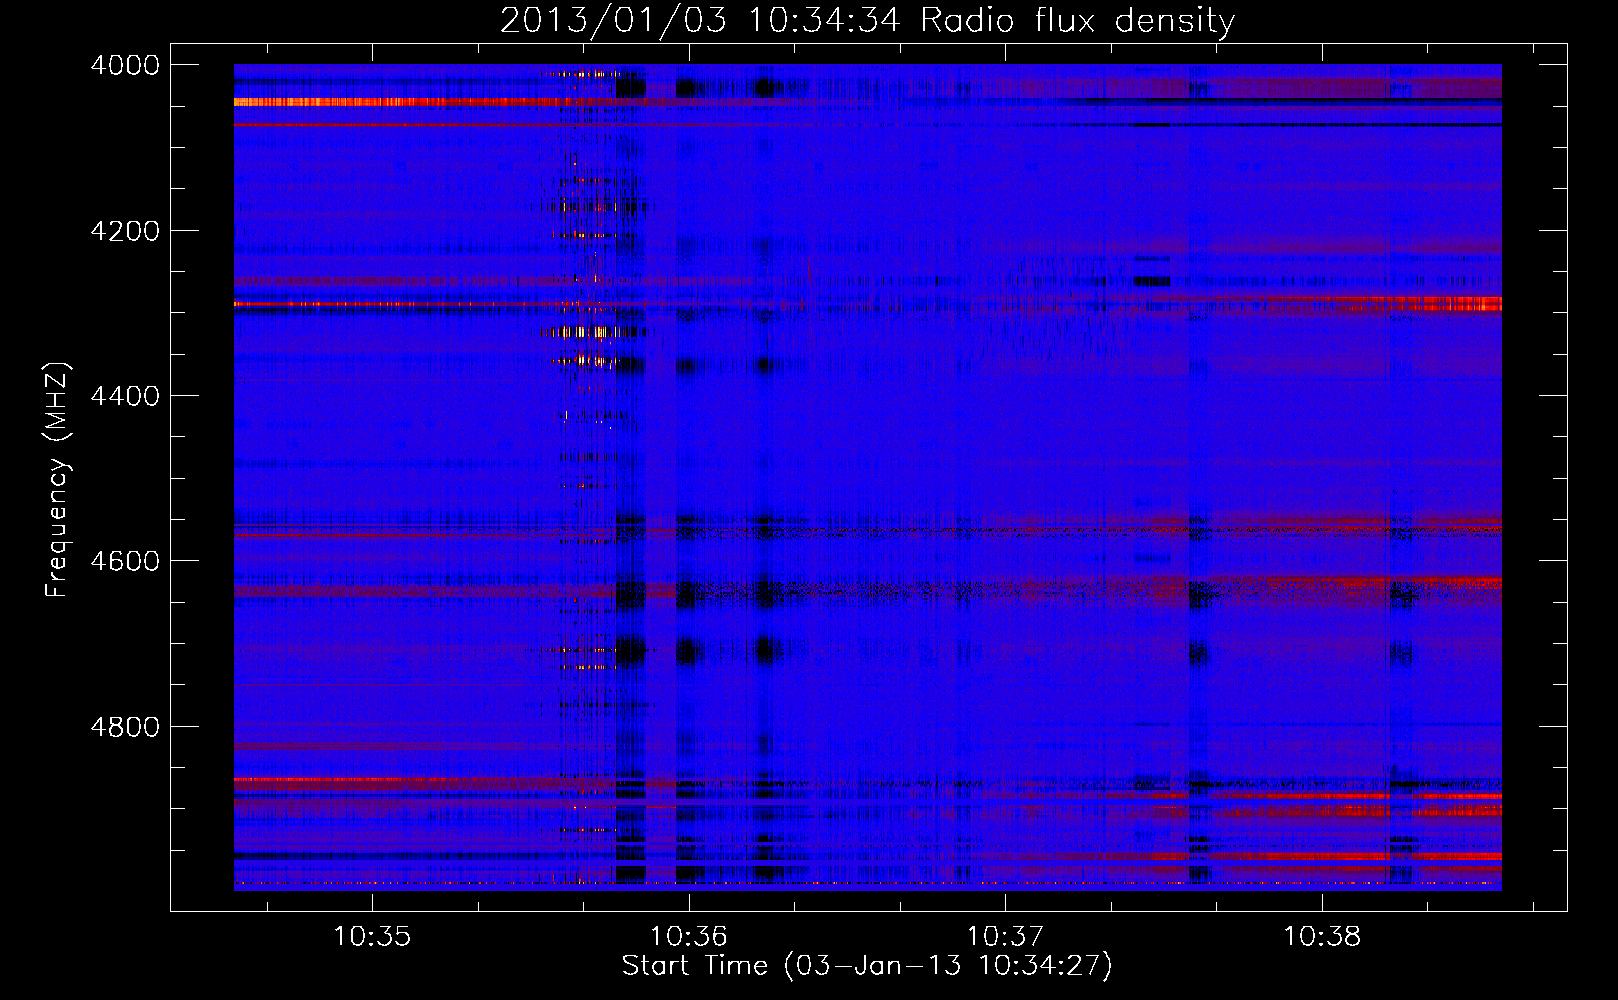
Task: Click the 10:38 time axis label
Action: 1322,937
